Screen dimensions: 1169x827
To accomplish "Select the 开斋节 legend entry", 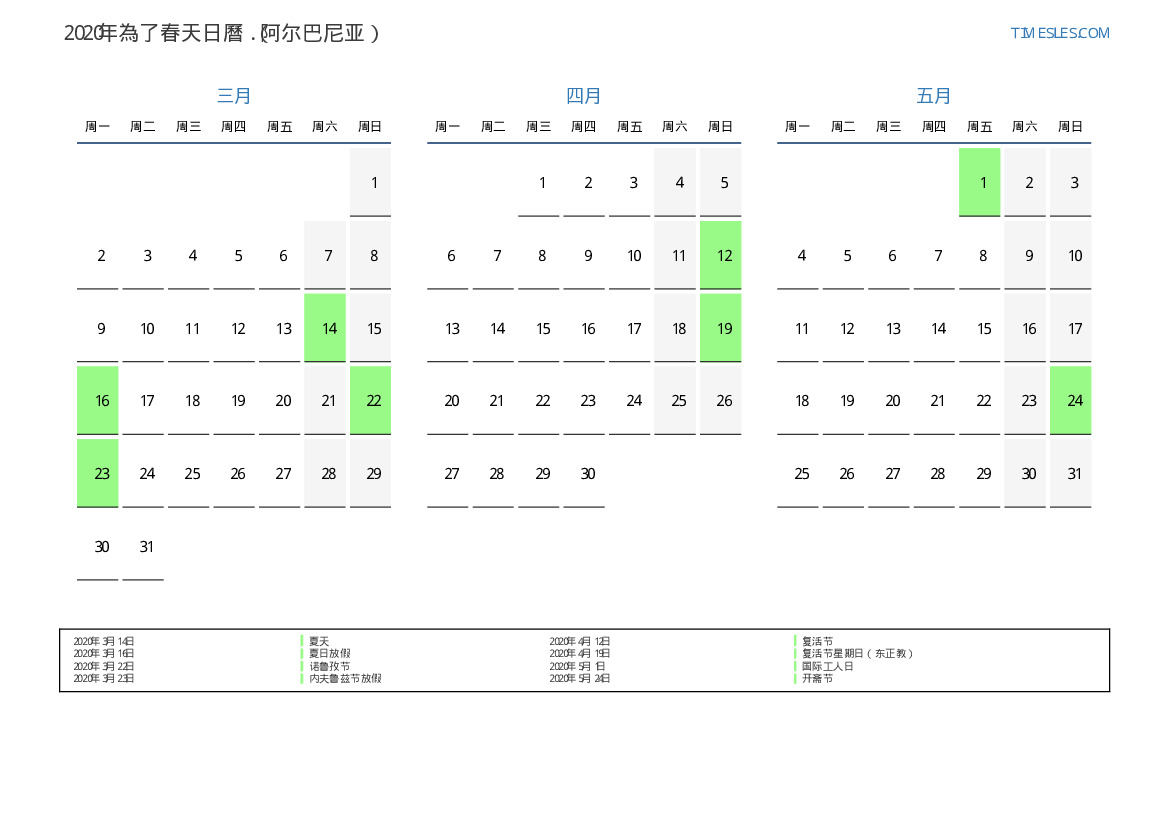I will pyautogui.click(x=817, y=678).
